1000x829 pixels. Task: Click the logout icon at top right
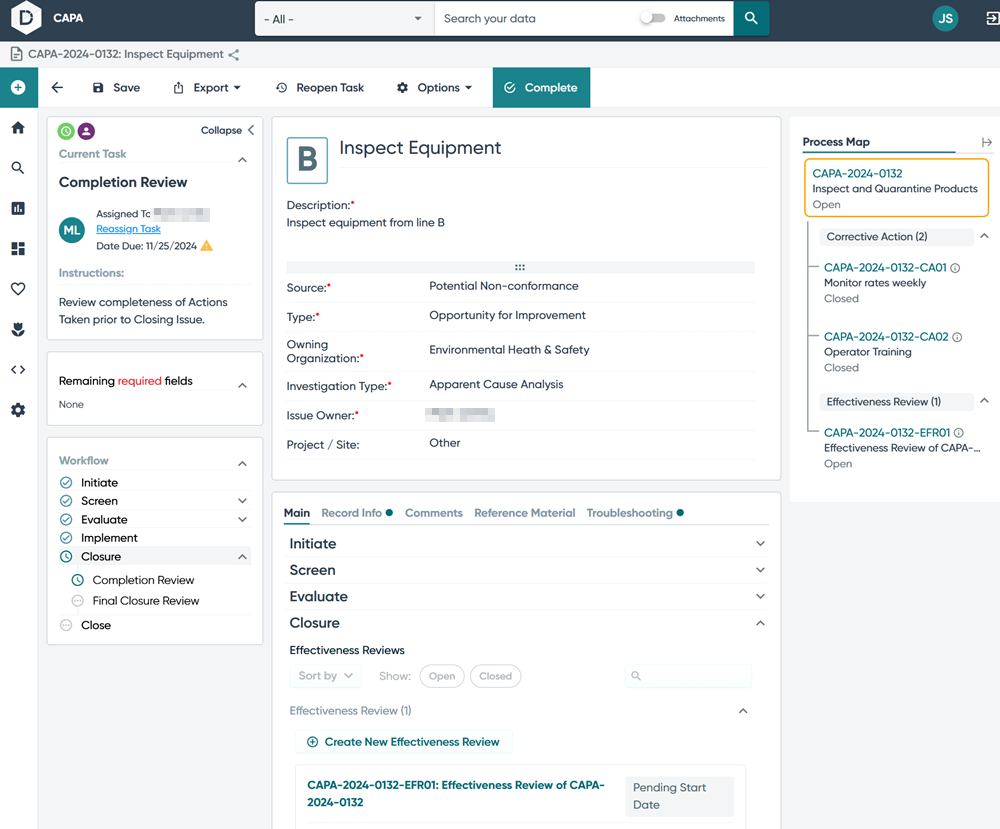click(992, 18)
